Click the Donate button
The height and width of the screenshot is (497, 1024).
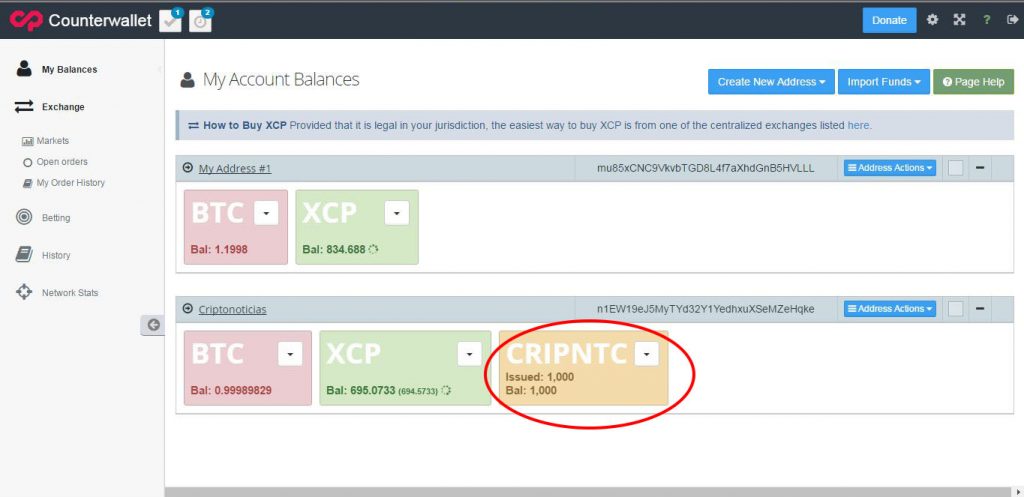coord(889,20)
